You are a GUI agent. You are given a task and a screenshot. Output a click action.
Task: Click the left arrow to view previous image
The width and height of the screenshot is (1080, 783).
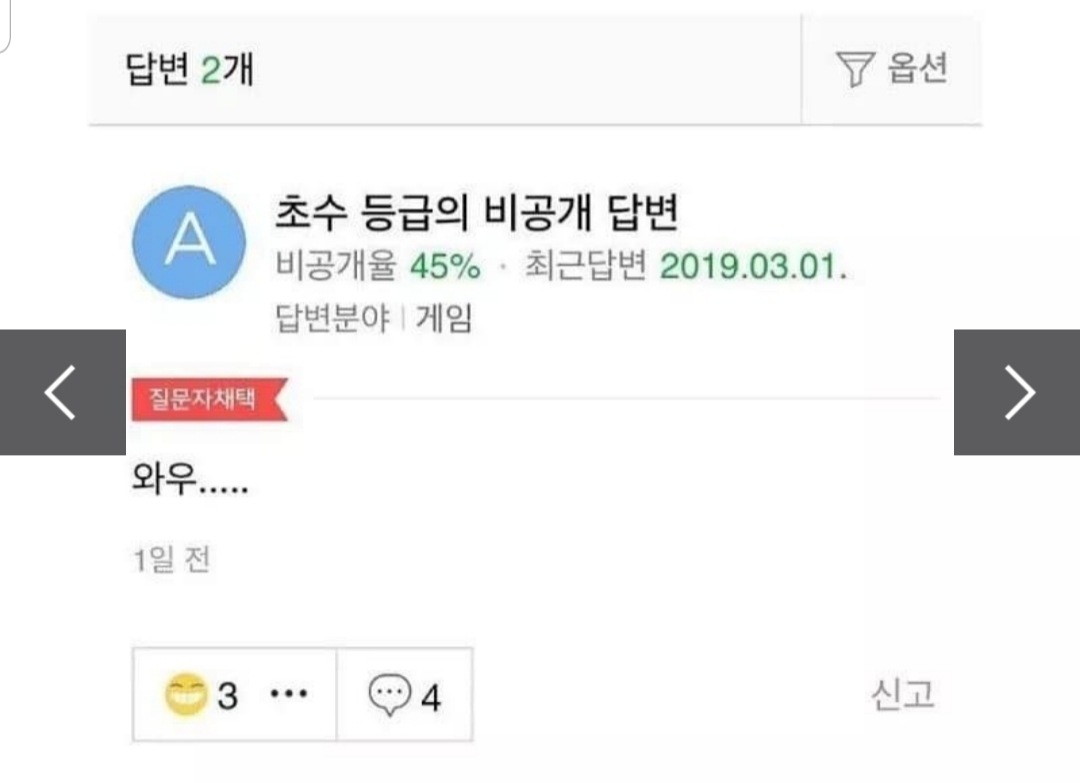point(63,392)
